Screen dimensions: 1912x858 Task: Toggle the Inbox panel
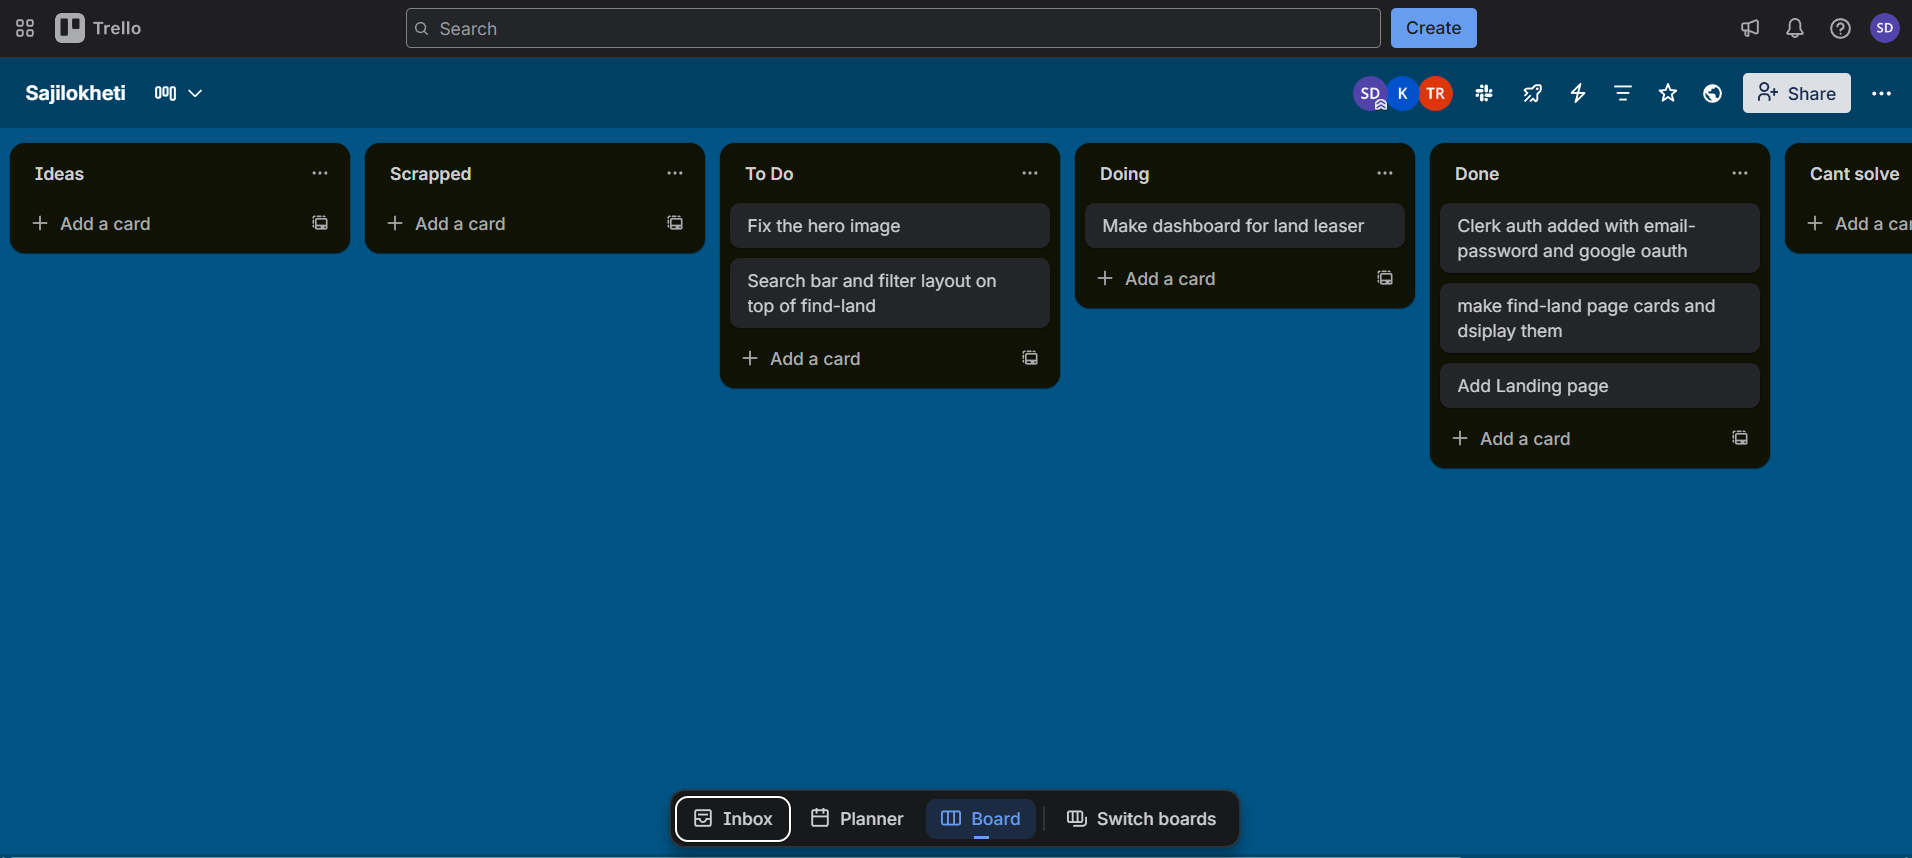pos(733,819)
